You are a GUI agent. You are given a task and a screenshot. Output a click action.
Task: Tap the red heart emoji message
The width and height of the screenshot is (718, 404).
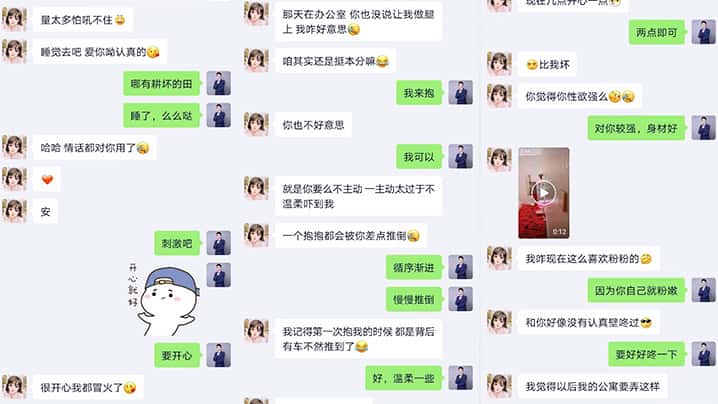pyautogui.click(x=47, y=180)
